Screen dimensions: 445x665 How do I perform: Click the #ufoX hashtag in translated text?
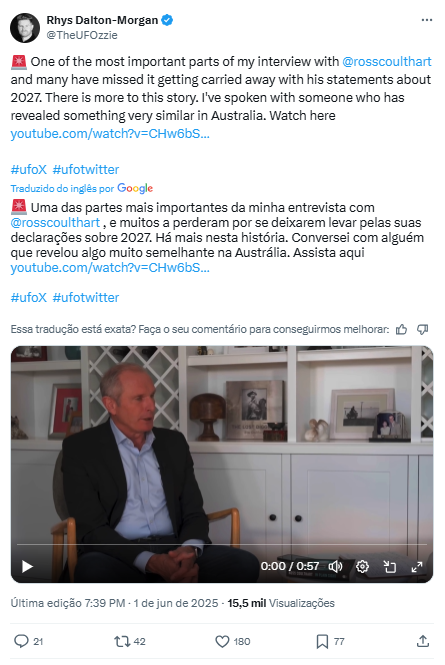point(28,297)
